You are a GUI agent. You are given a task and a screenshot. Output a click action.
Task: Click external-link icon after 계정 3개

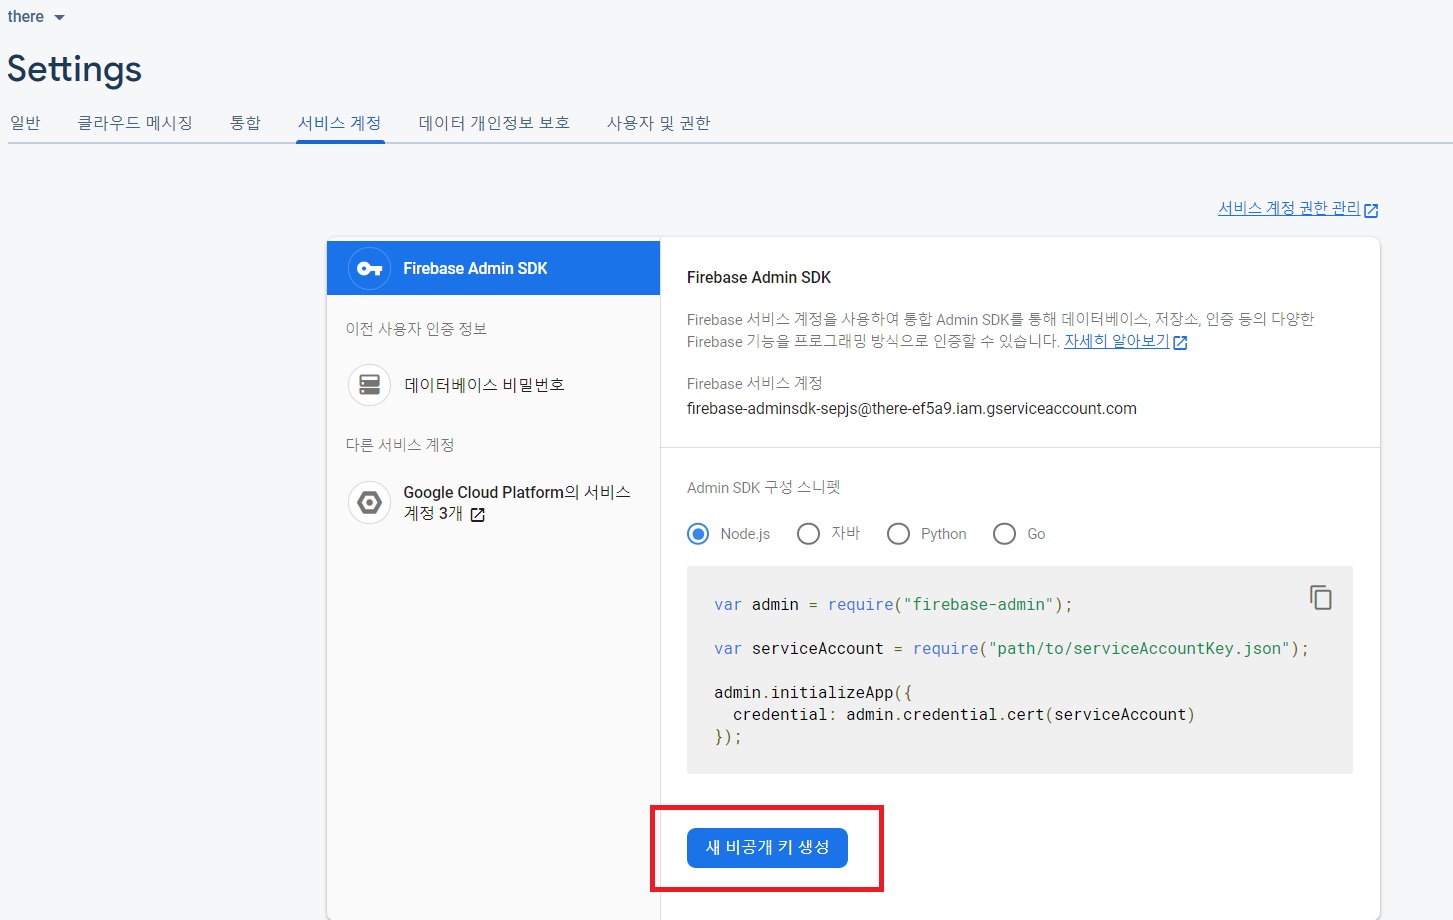478,515
